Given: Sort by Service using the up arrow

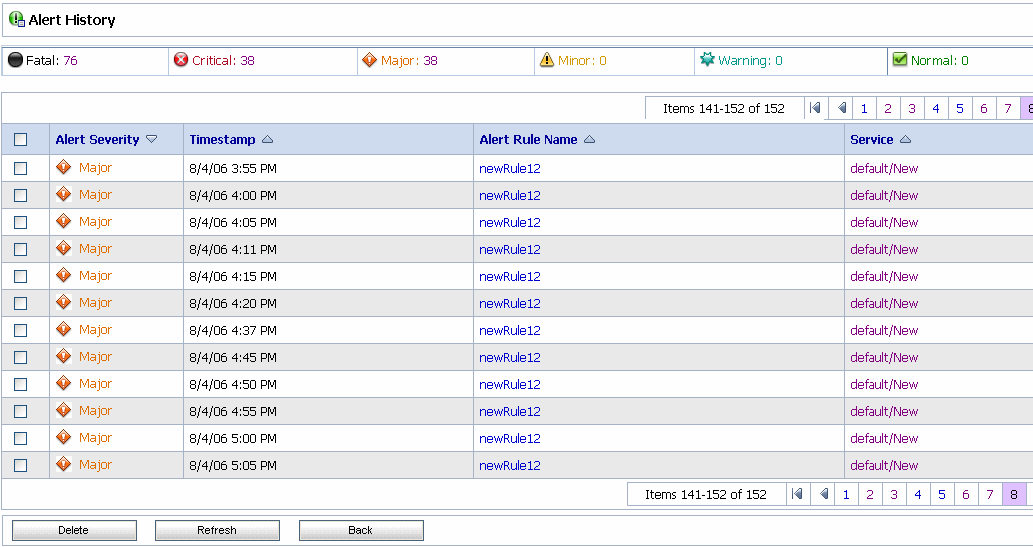Looking at the screenshot, I should [905, 139].
